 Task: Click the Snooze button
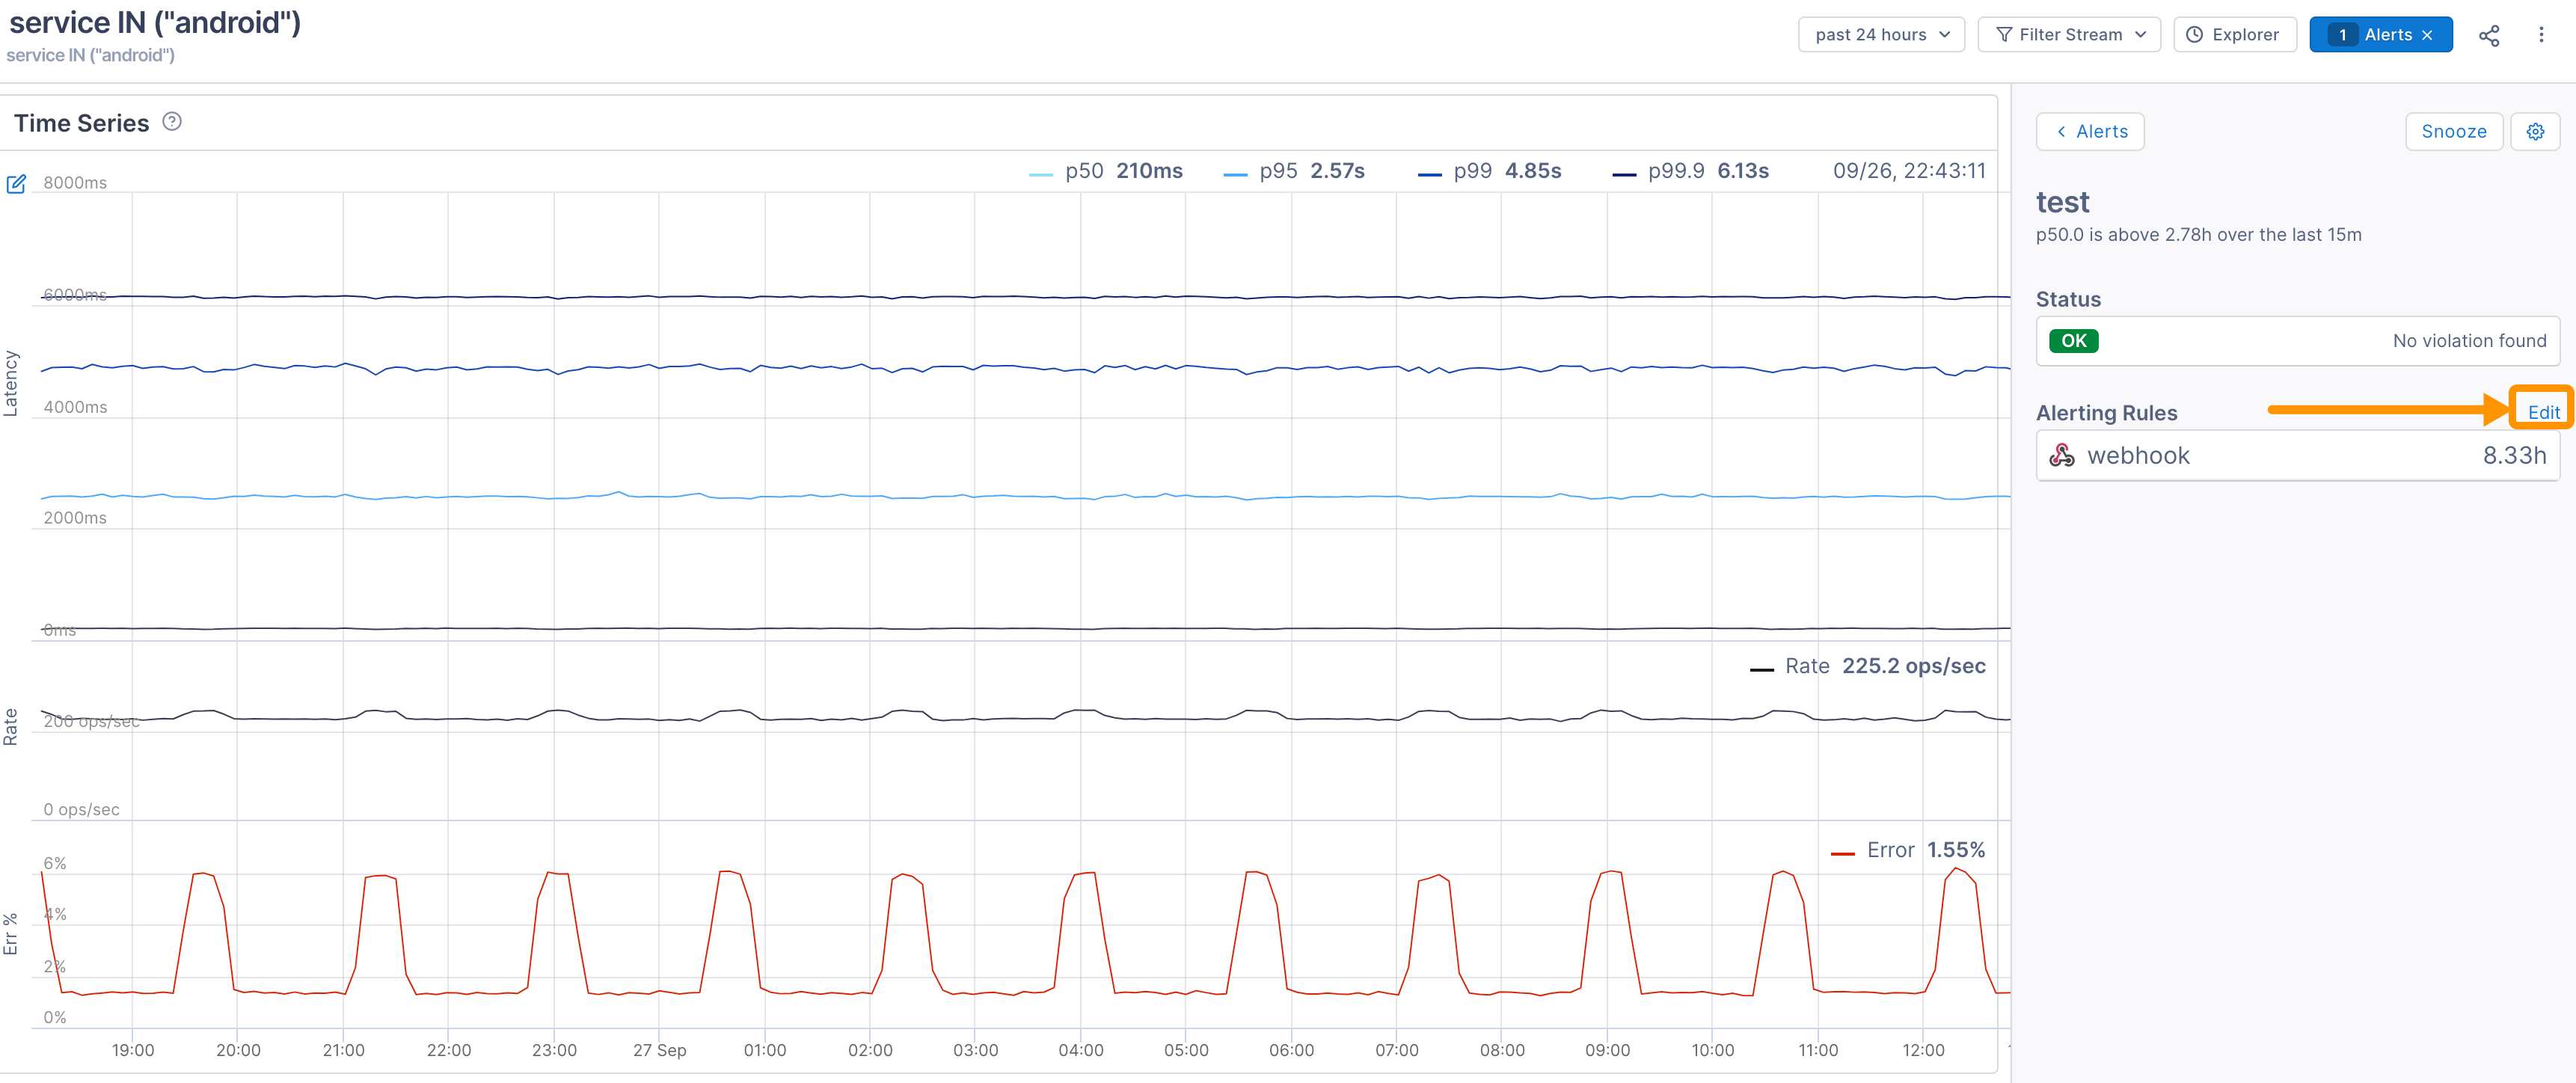pyautogui.click(x=2453, y=132)
